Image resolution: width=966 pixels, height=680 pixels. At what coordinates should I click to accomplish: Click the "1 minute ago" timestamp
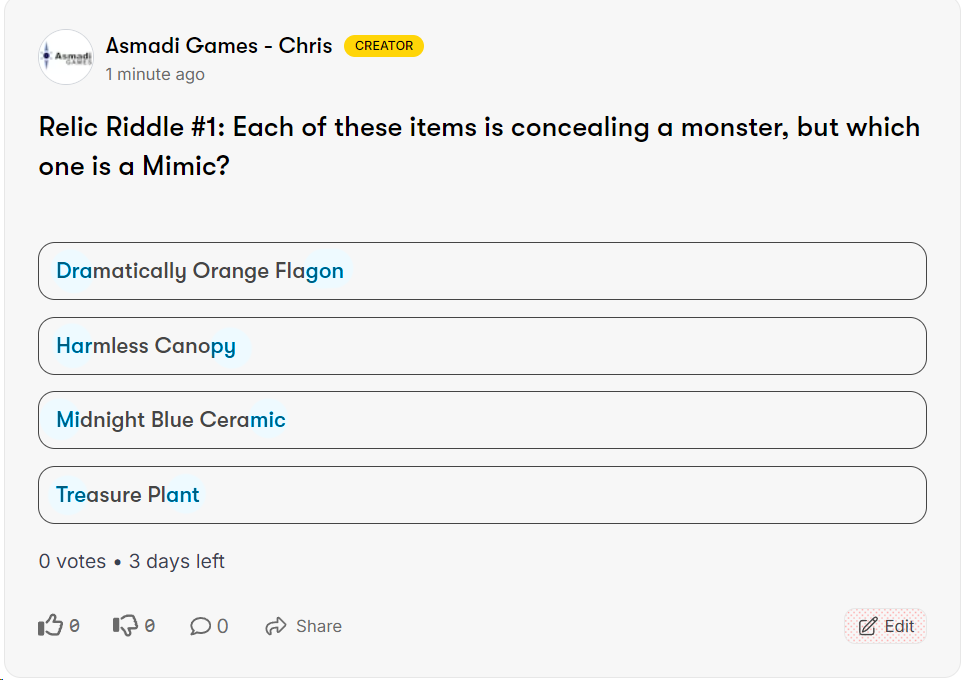click(x=155, y=74)
